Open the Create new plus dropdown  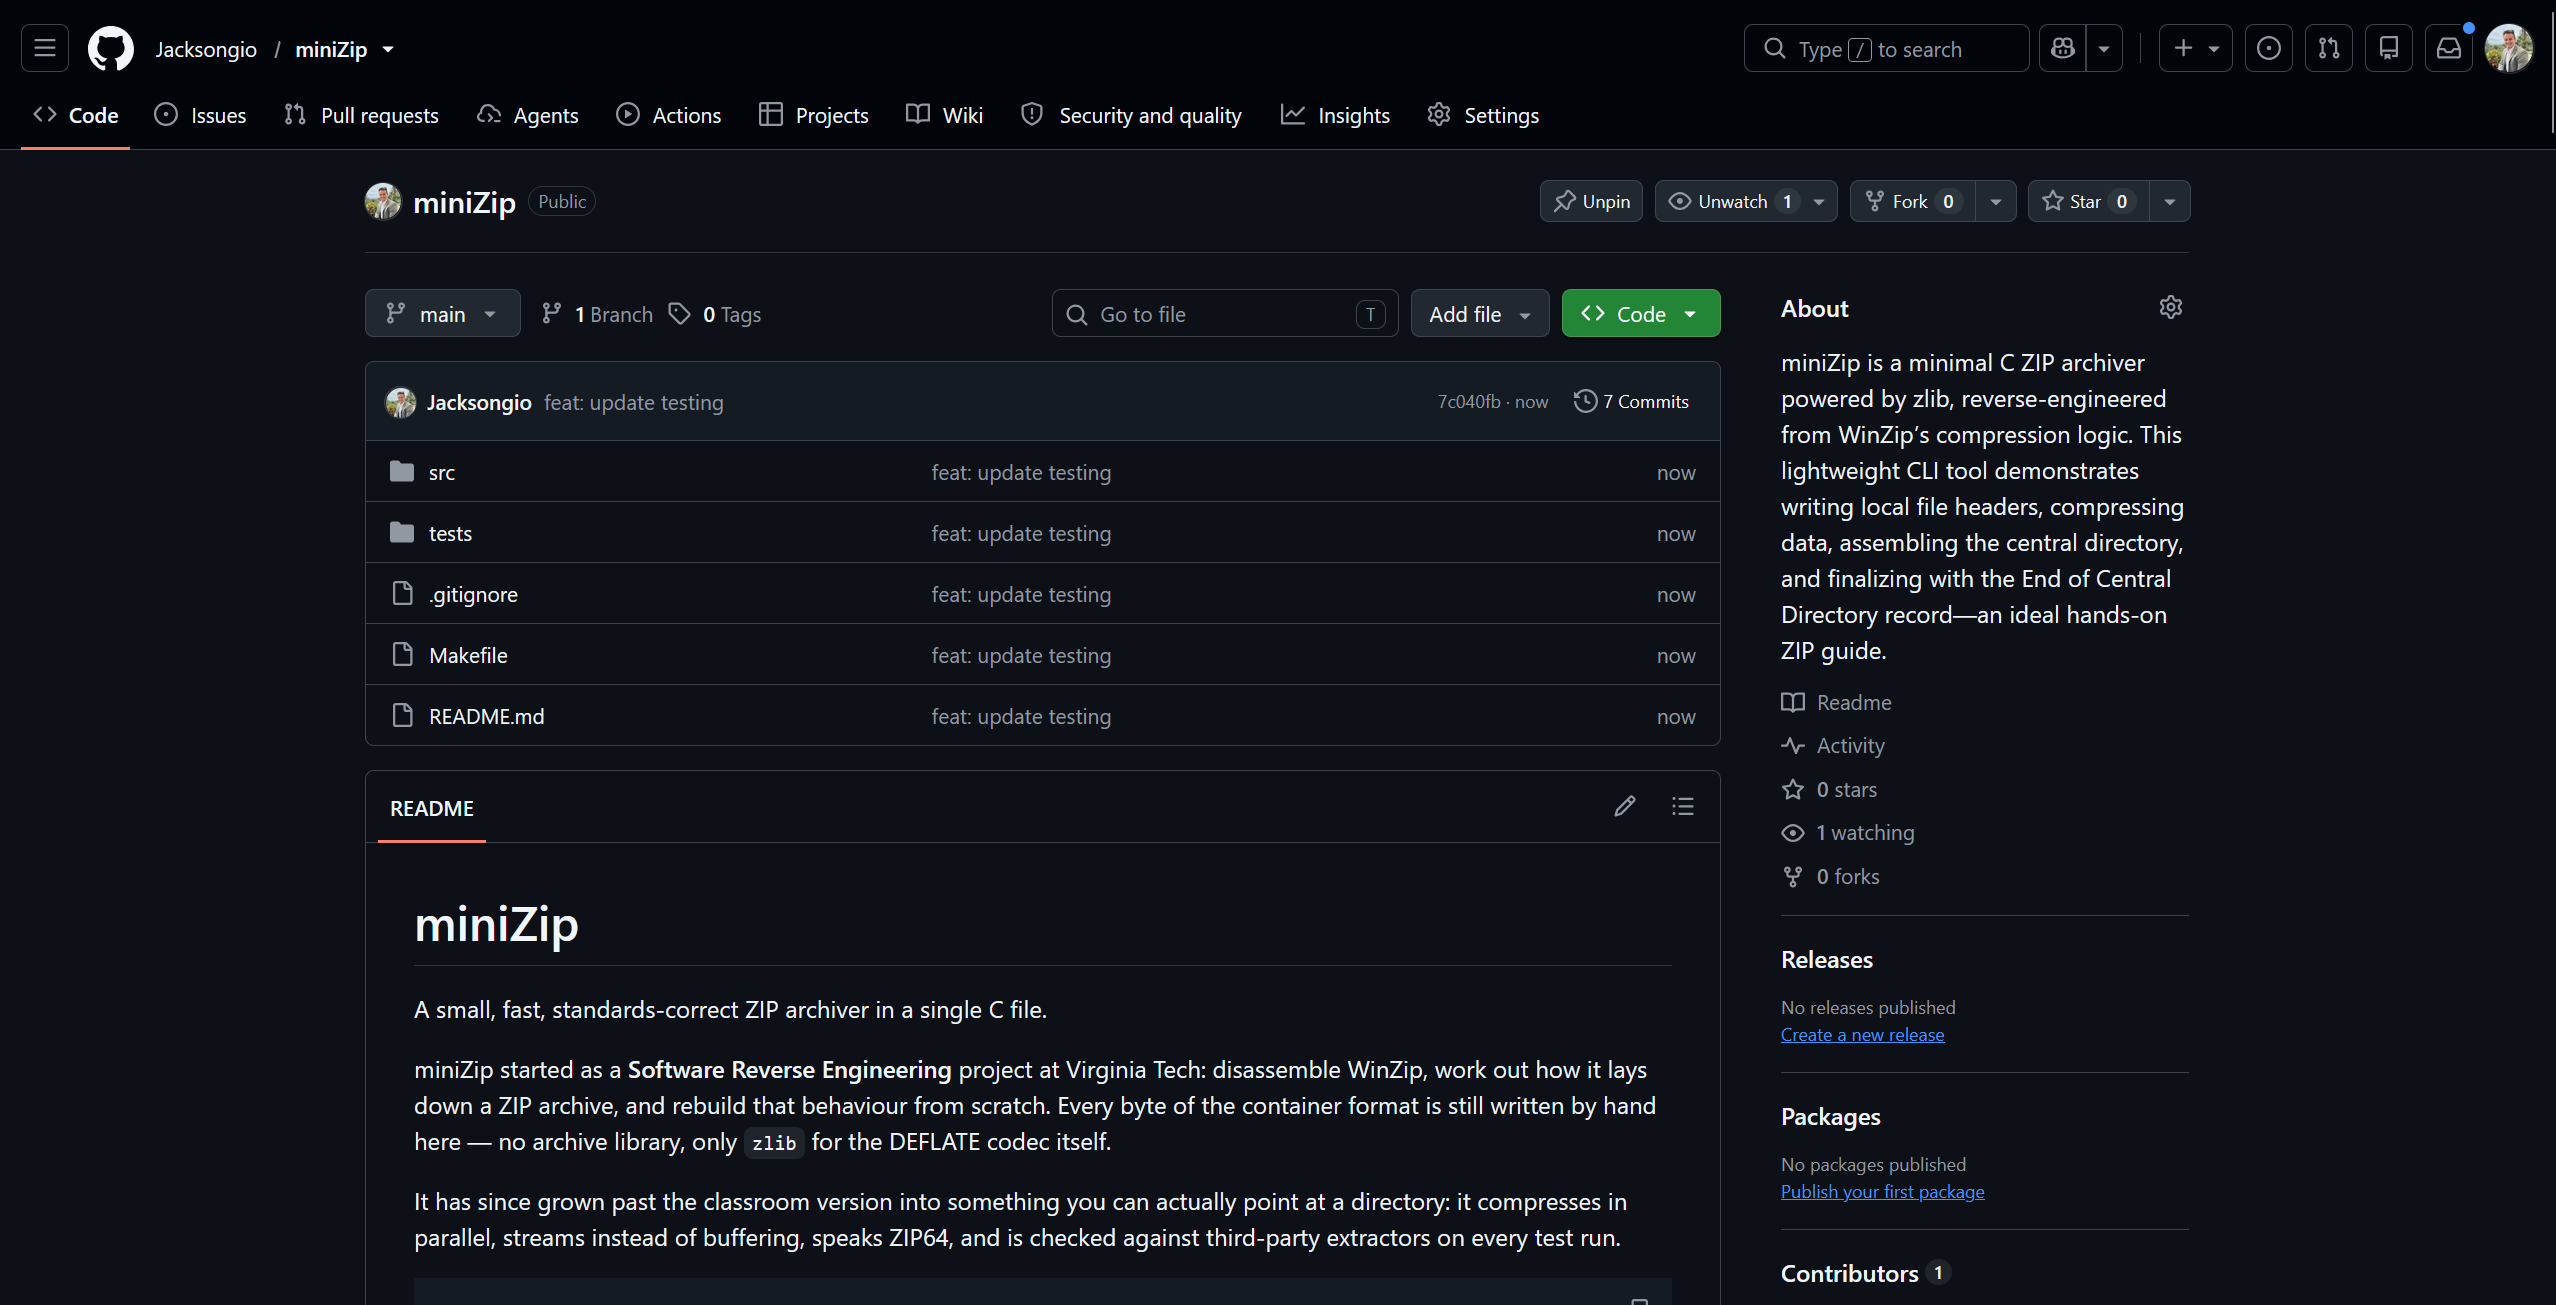click(2195, 48)
